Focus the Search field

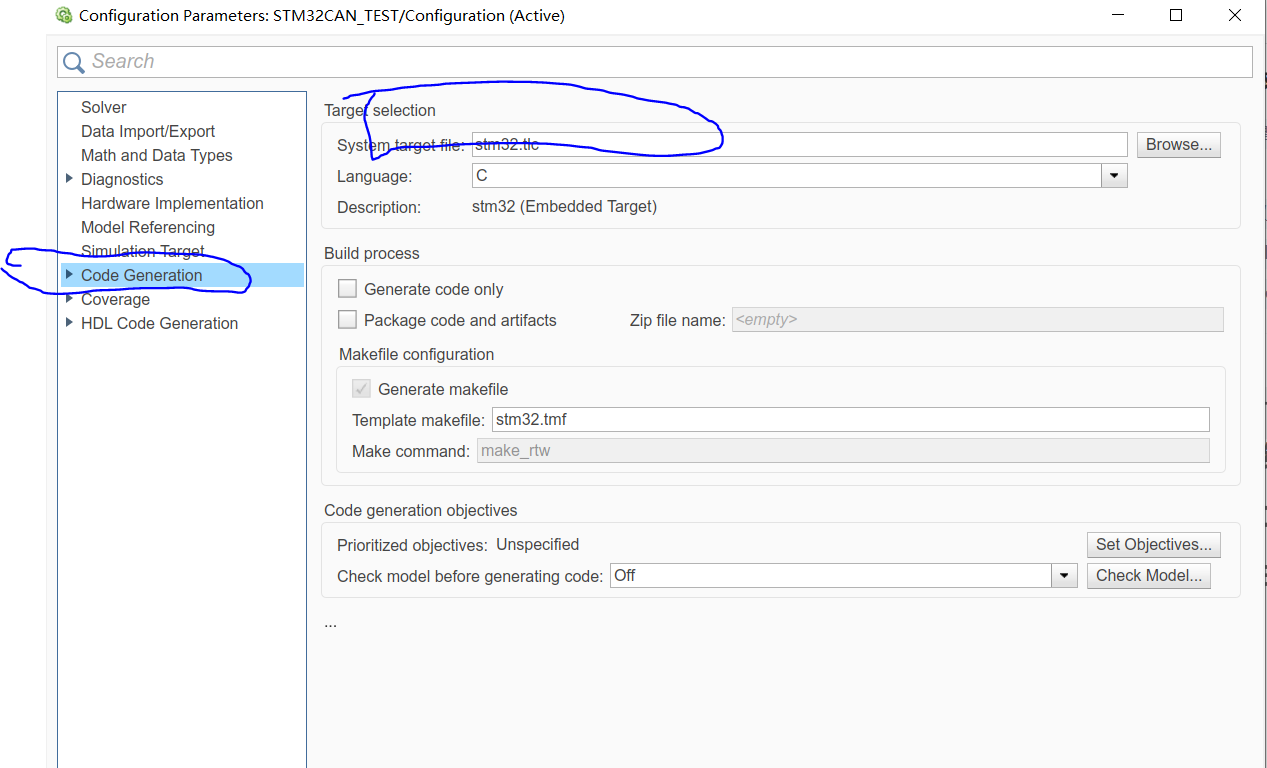[x=655, y=61]
